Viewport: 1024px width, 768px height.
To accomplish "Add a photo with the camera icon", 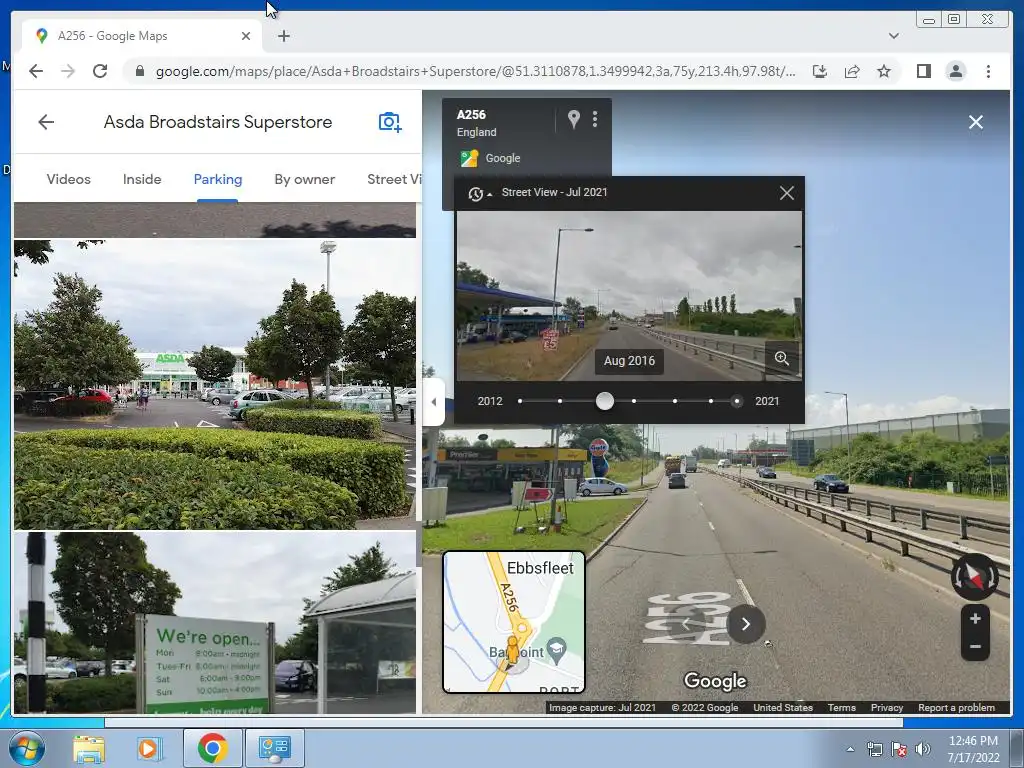I will 389,122.
